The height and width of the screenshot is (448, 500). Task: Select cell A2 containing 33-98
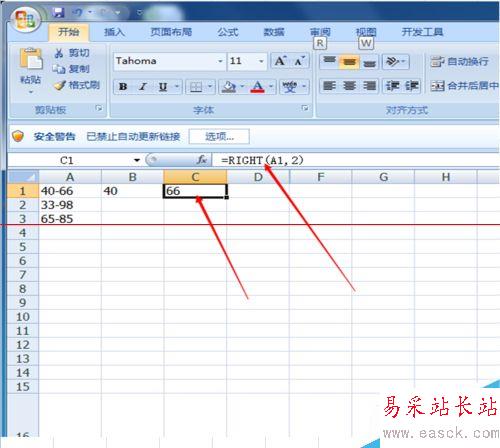point(70,205)
